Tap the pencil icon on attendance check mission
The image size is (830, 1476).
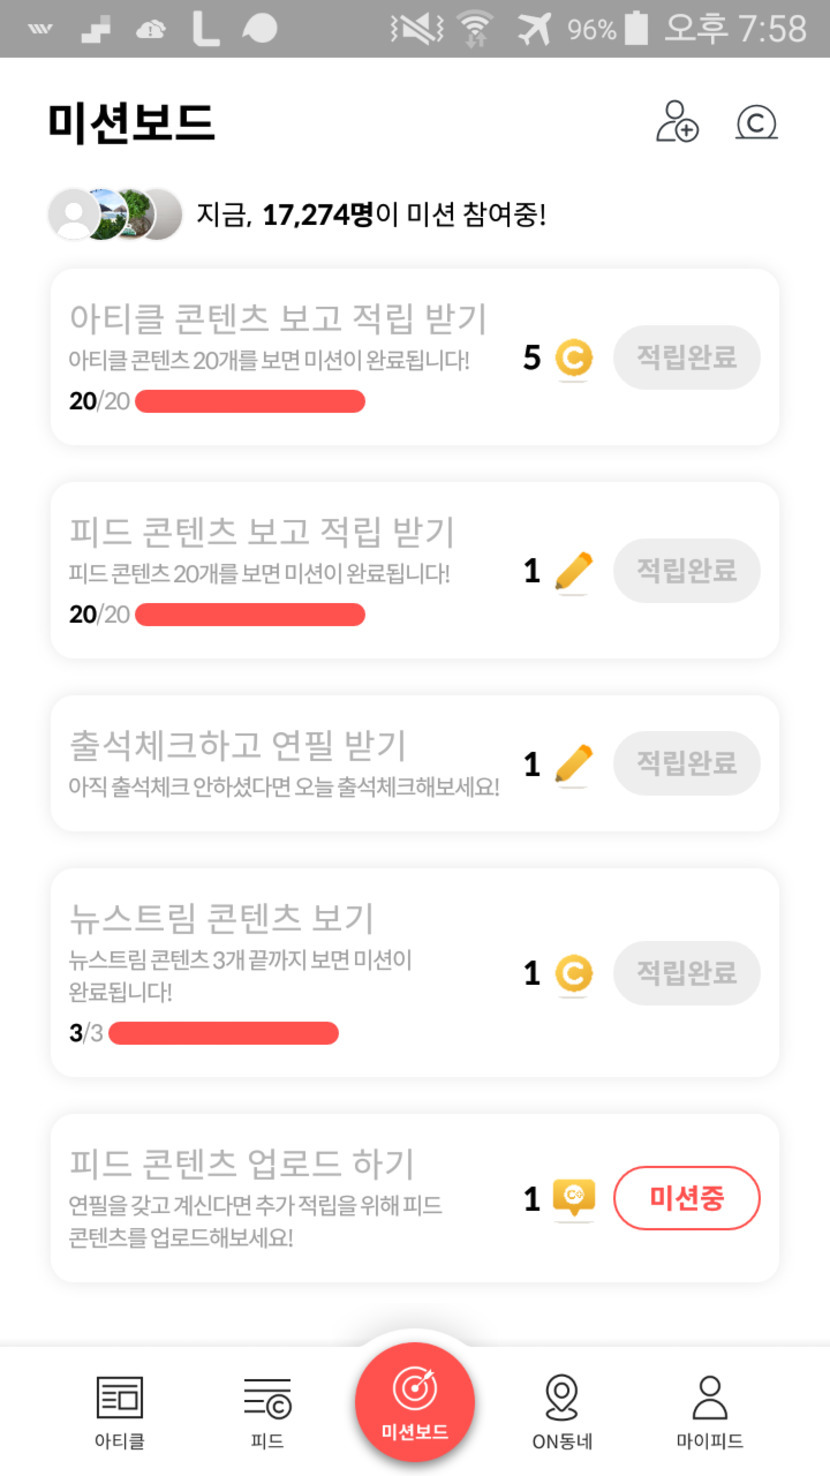pyautogui.click(x=573, y=764)
